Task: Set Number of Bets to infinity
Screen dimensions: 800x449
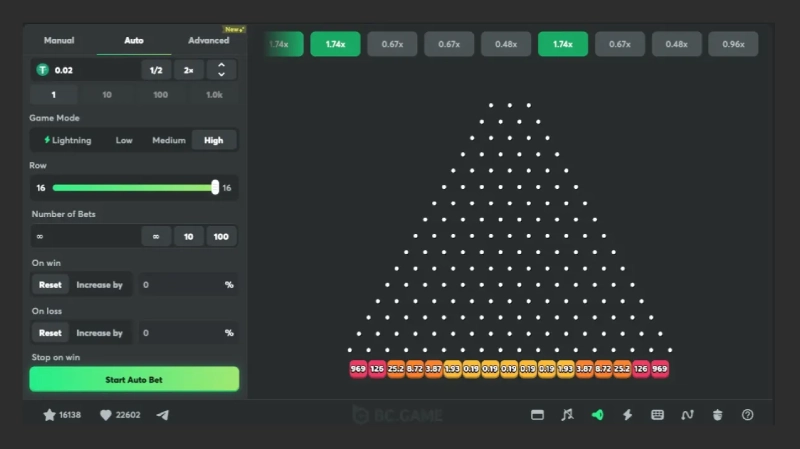Action: 156,236
